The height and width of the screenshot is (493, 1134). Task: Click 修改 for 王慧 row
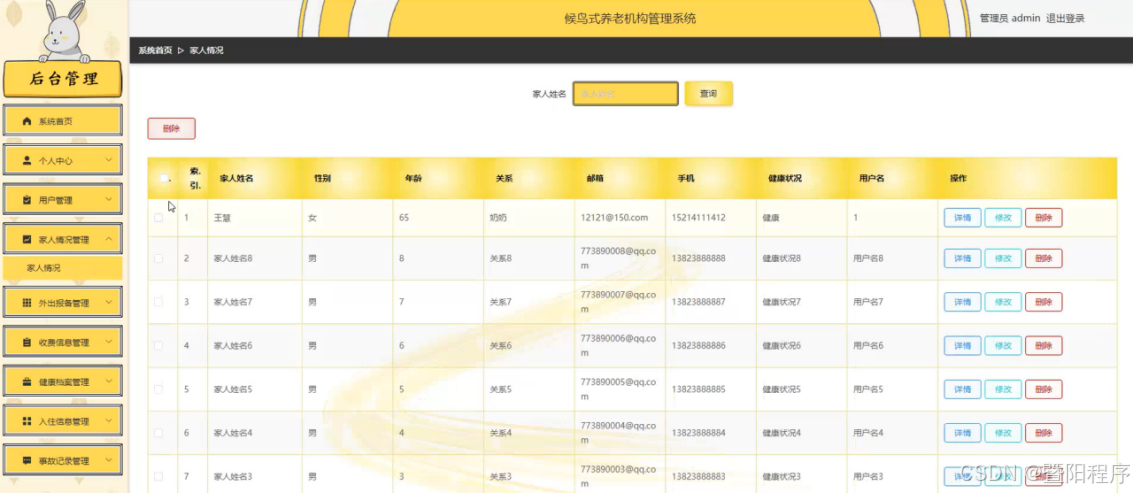point(1003,218)
